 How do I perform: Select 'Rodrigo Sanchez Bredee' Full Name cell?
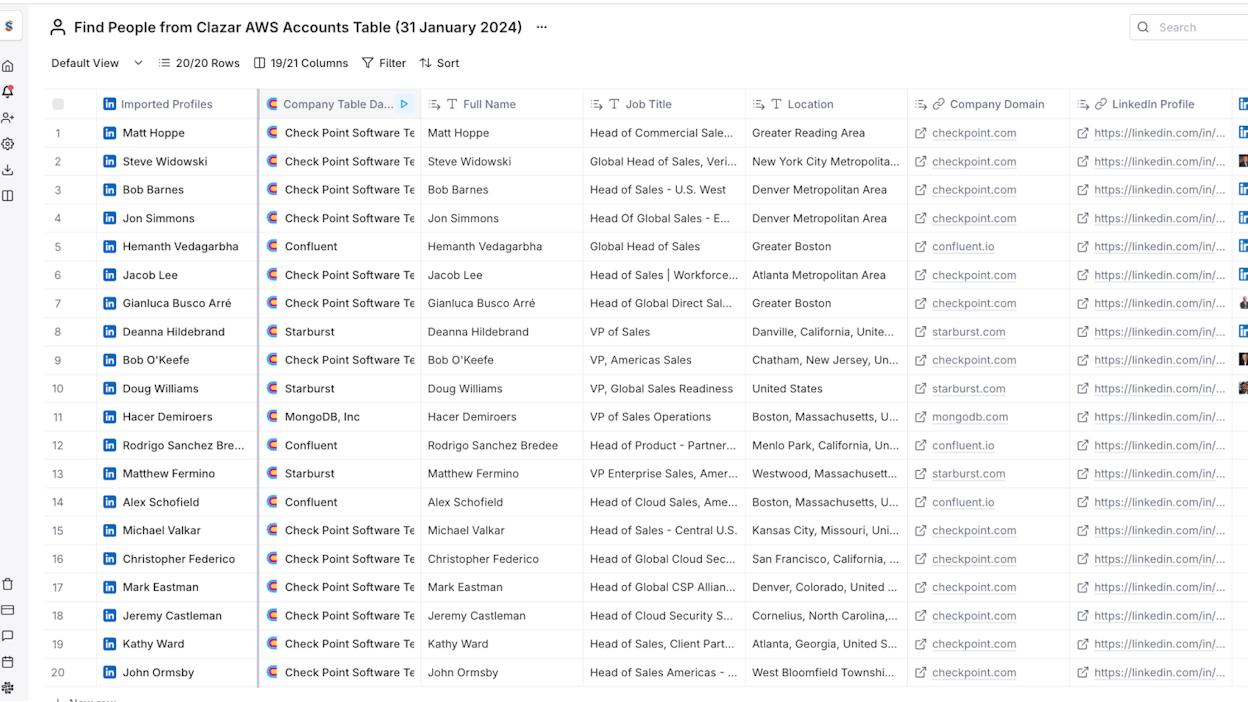click(x=502, y=445)
